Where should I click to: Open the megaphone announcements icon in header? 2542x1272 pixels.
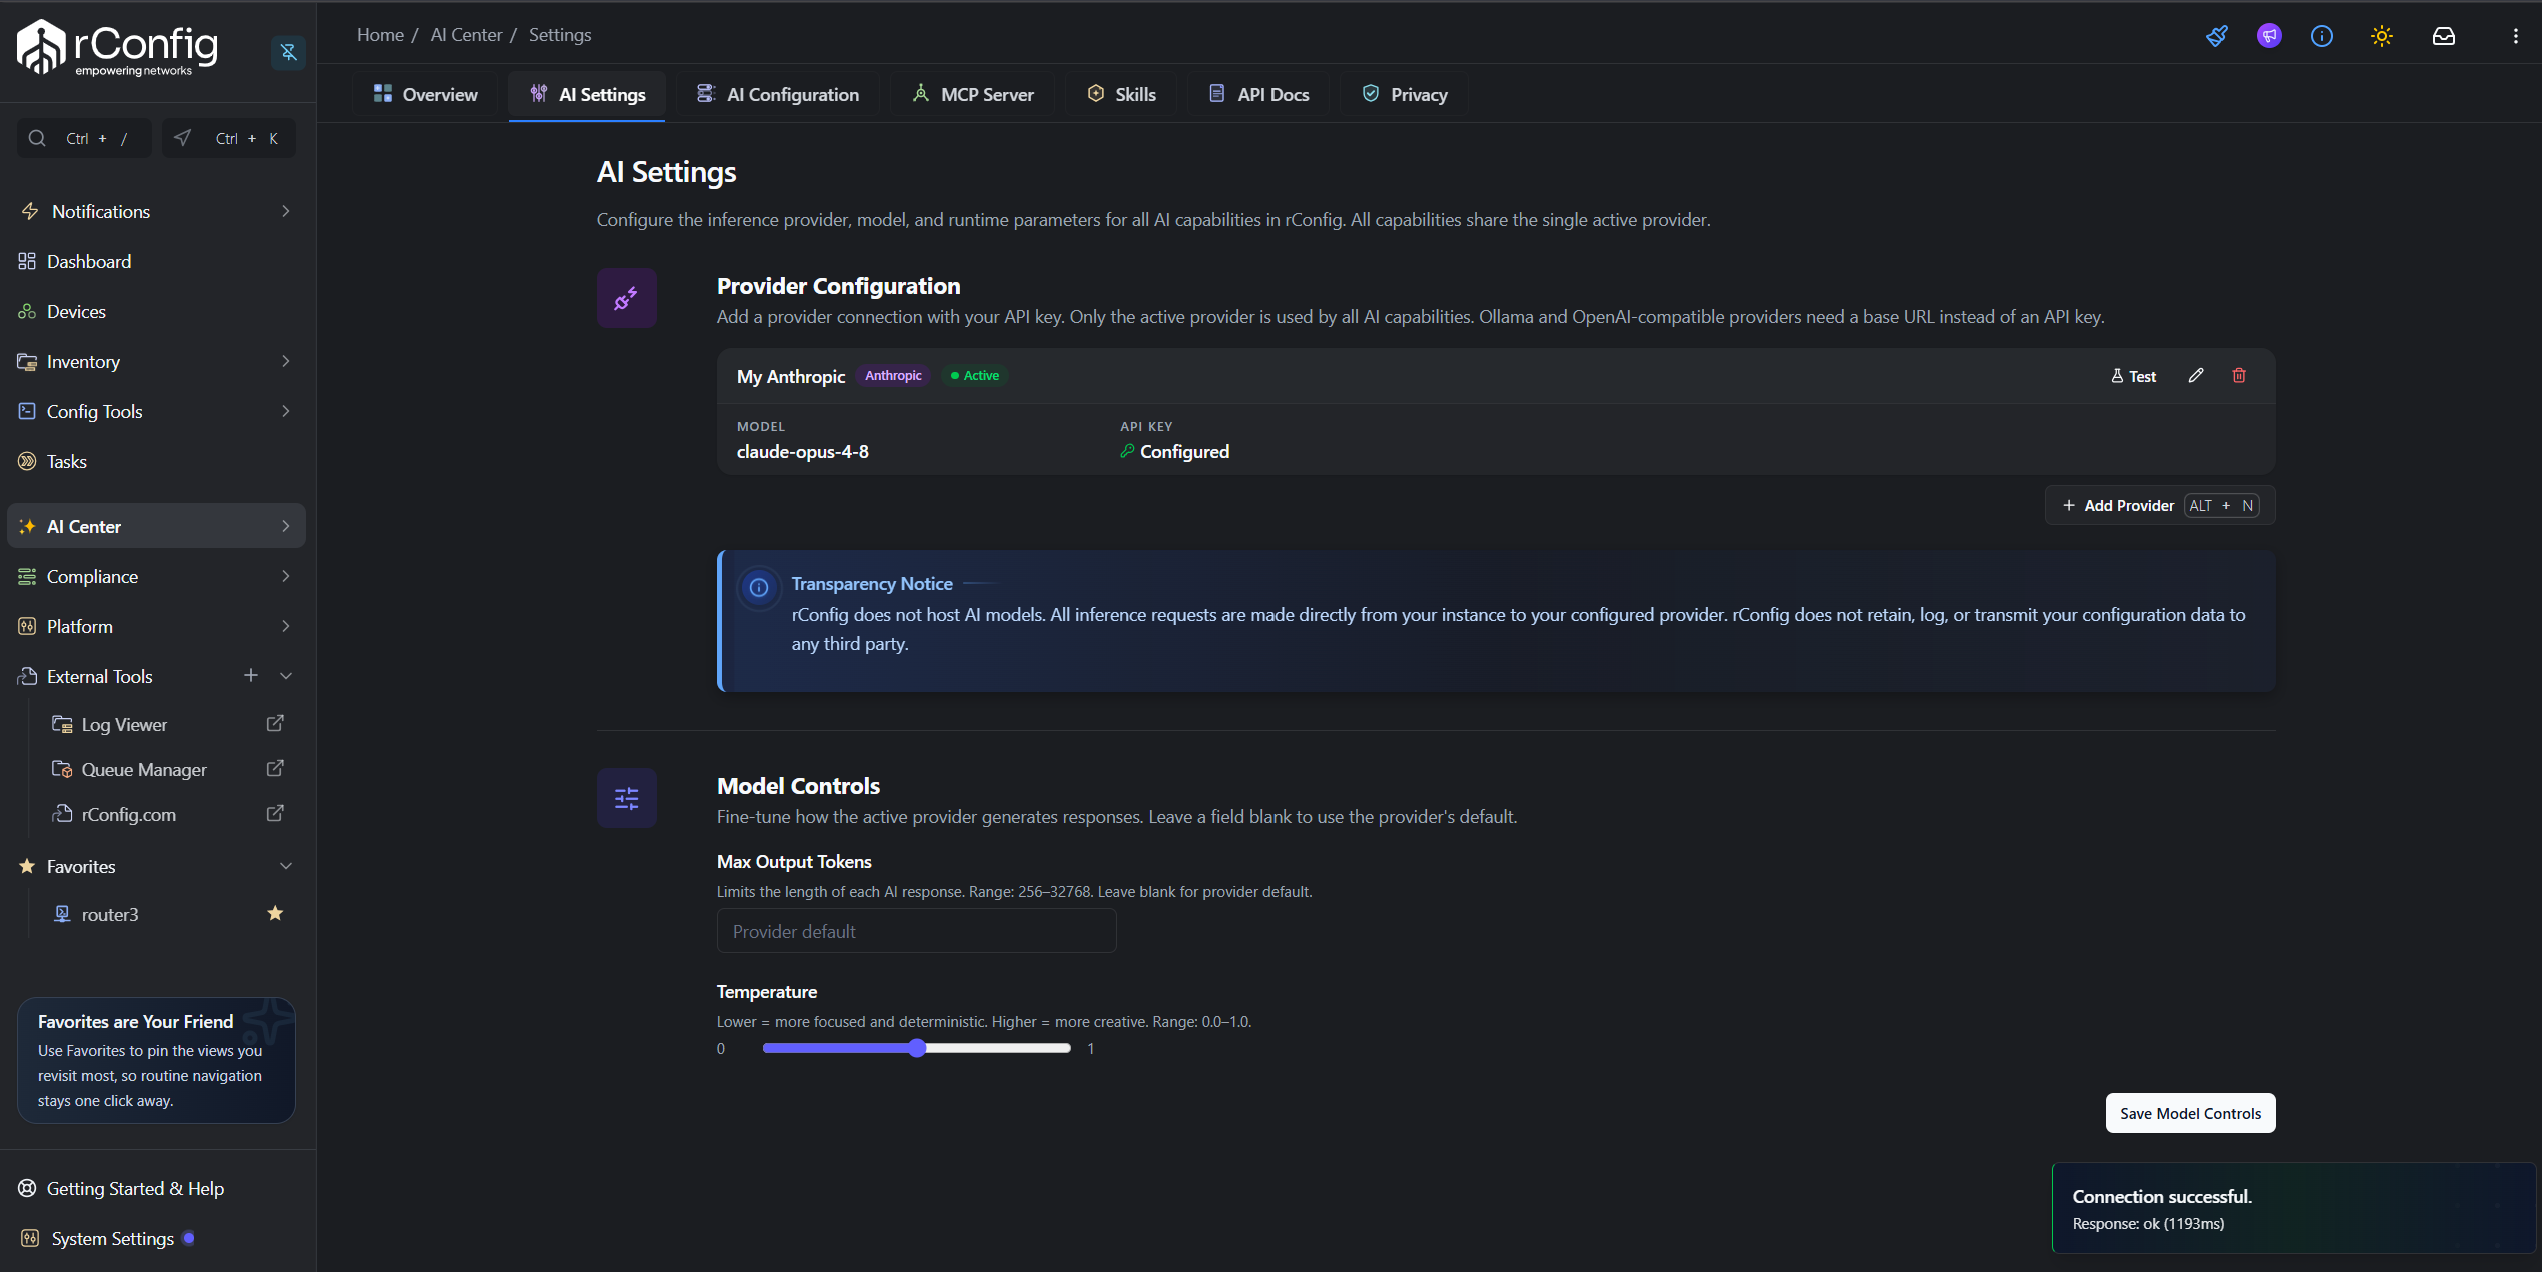click(2269, 36)
